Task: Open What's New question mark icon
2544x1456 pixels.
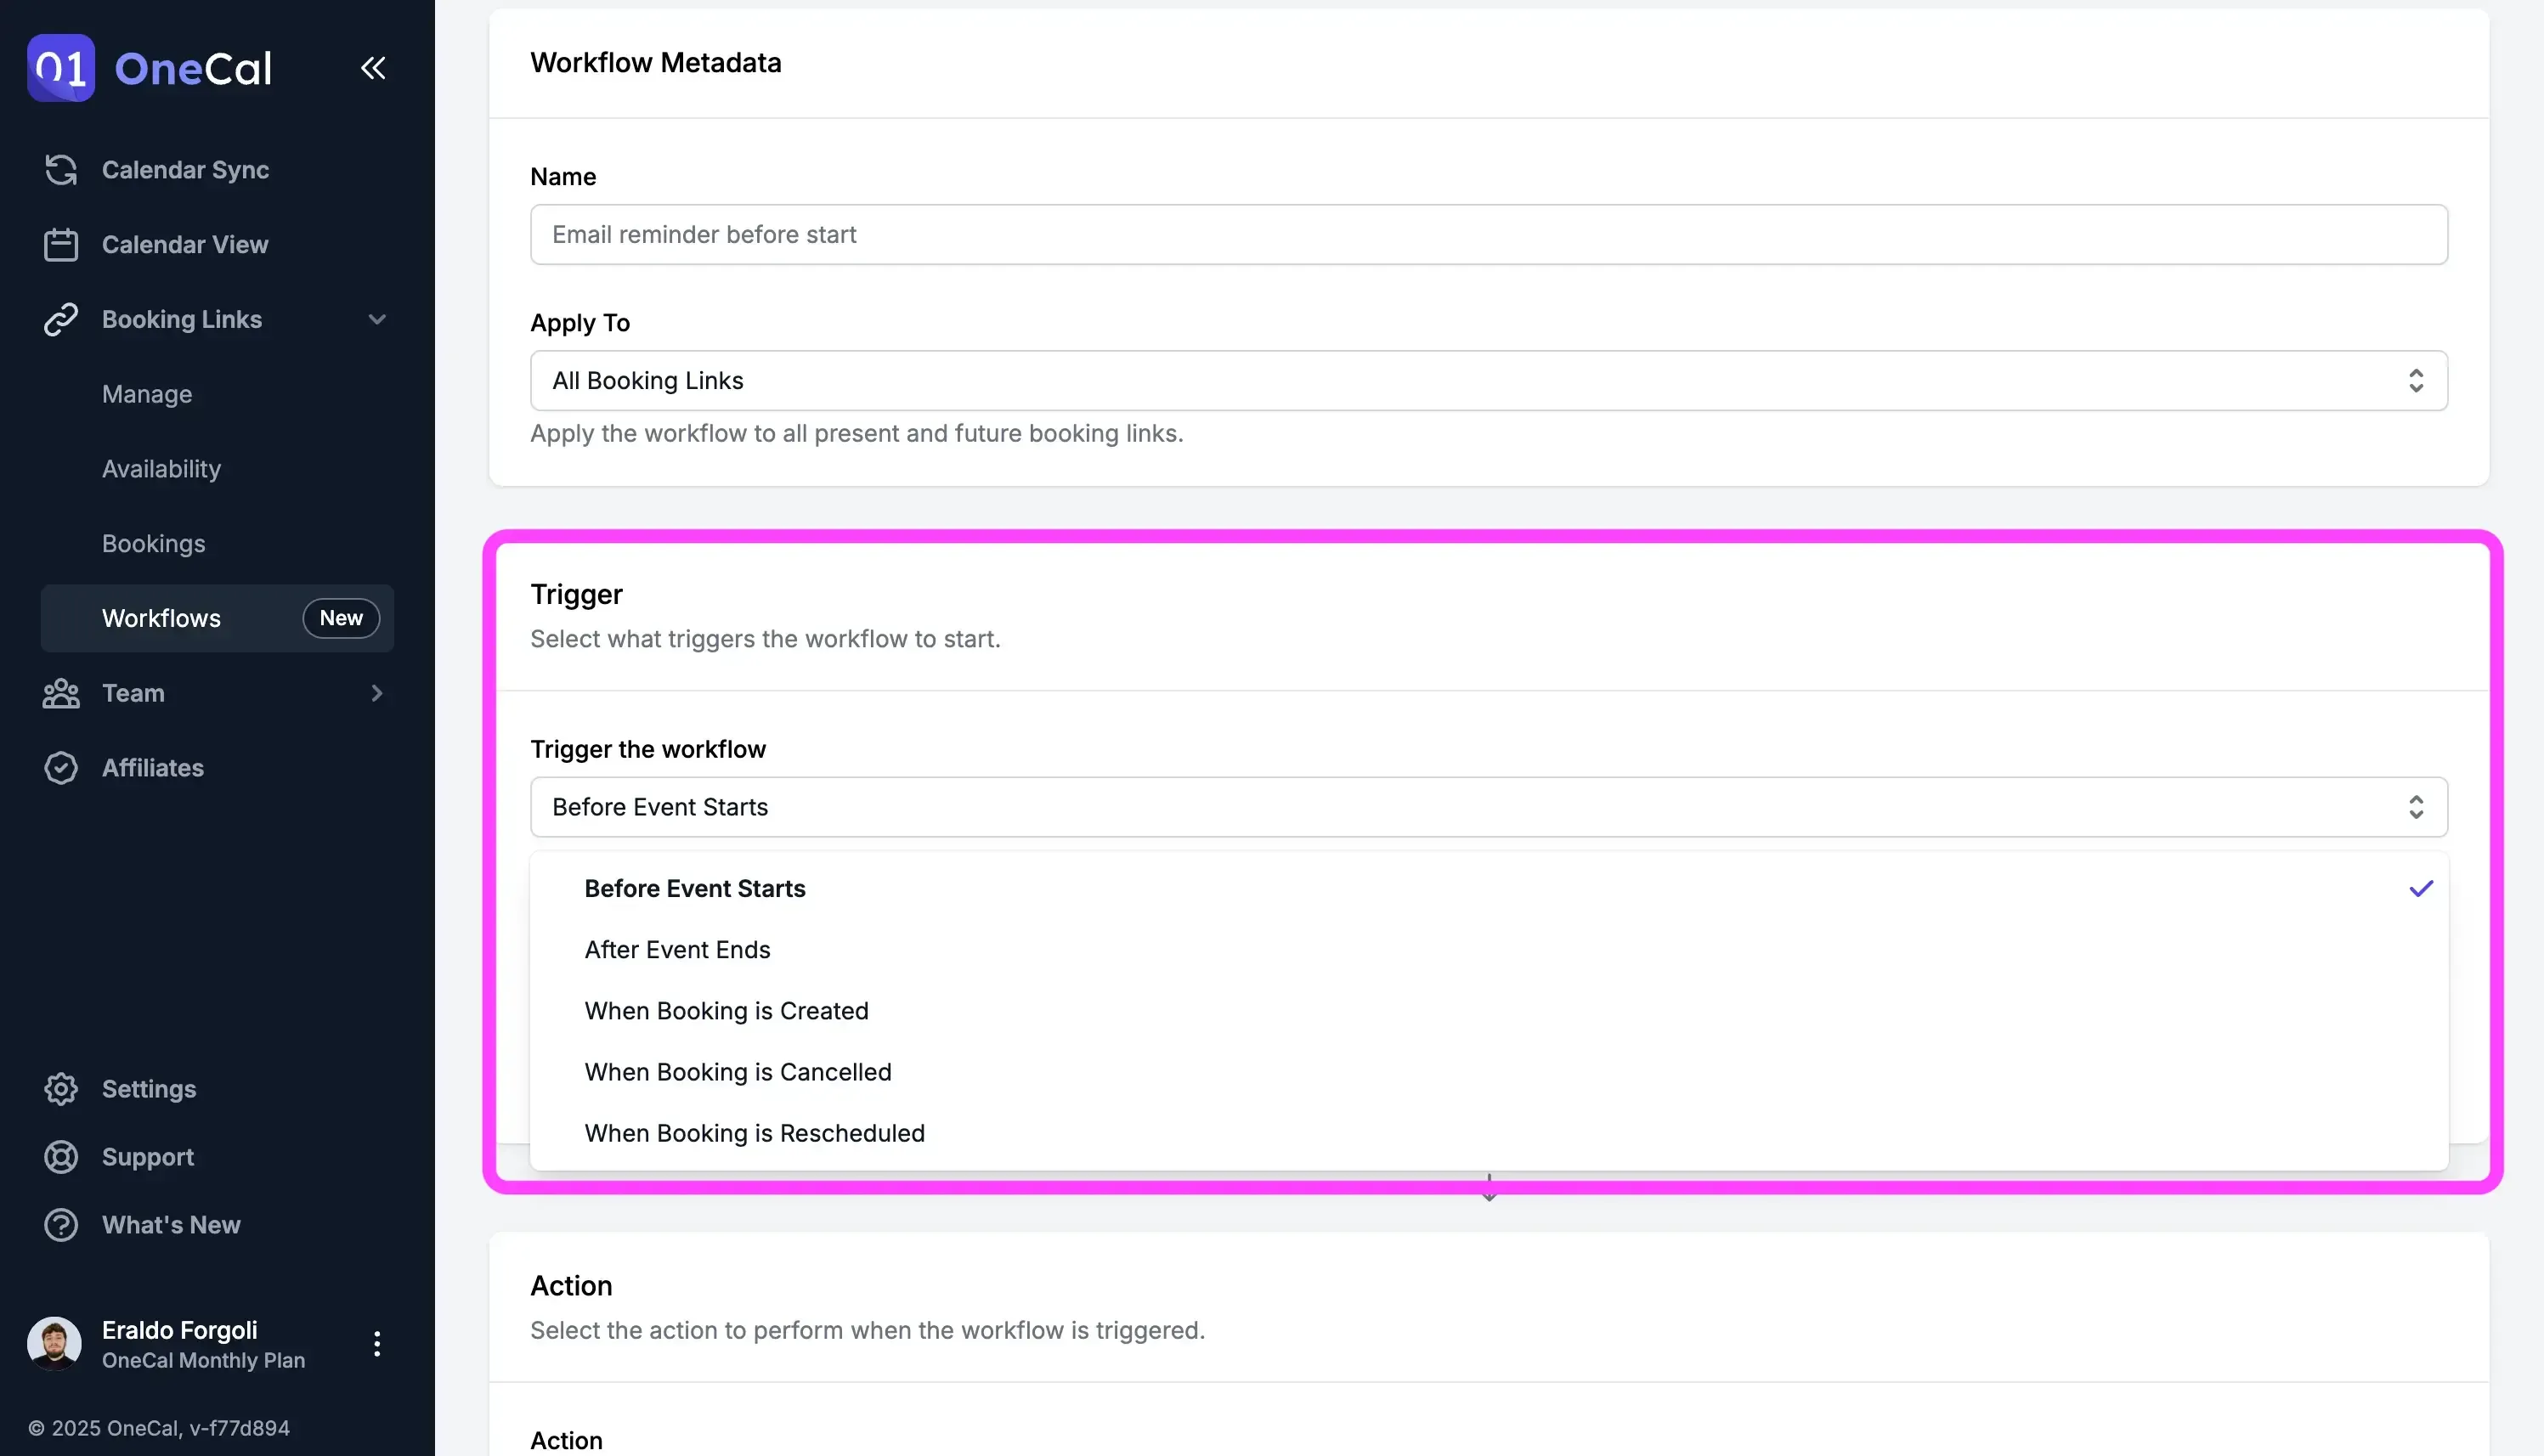Action: coord(61,1225)
